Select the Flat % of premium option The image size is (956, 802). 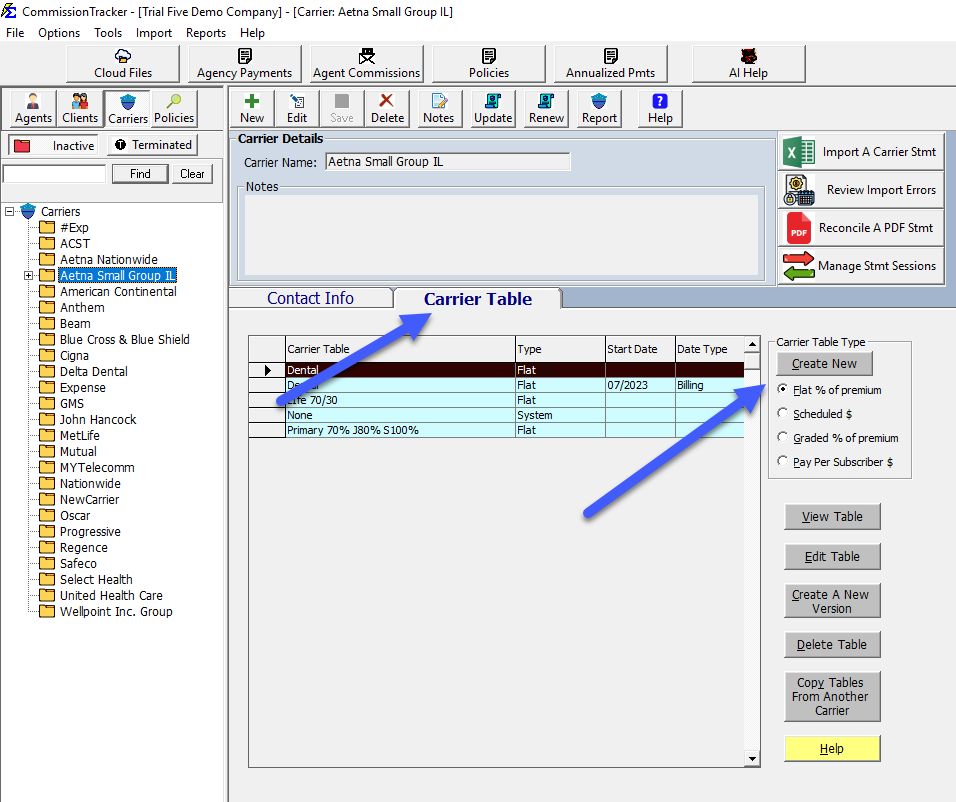(784, 390)
